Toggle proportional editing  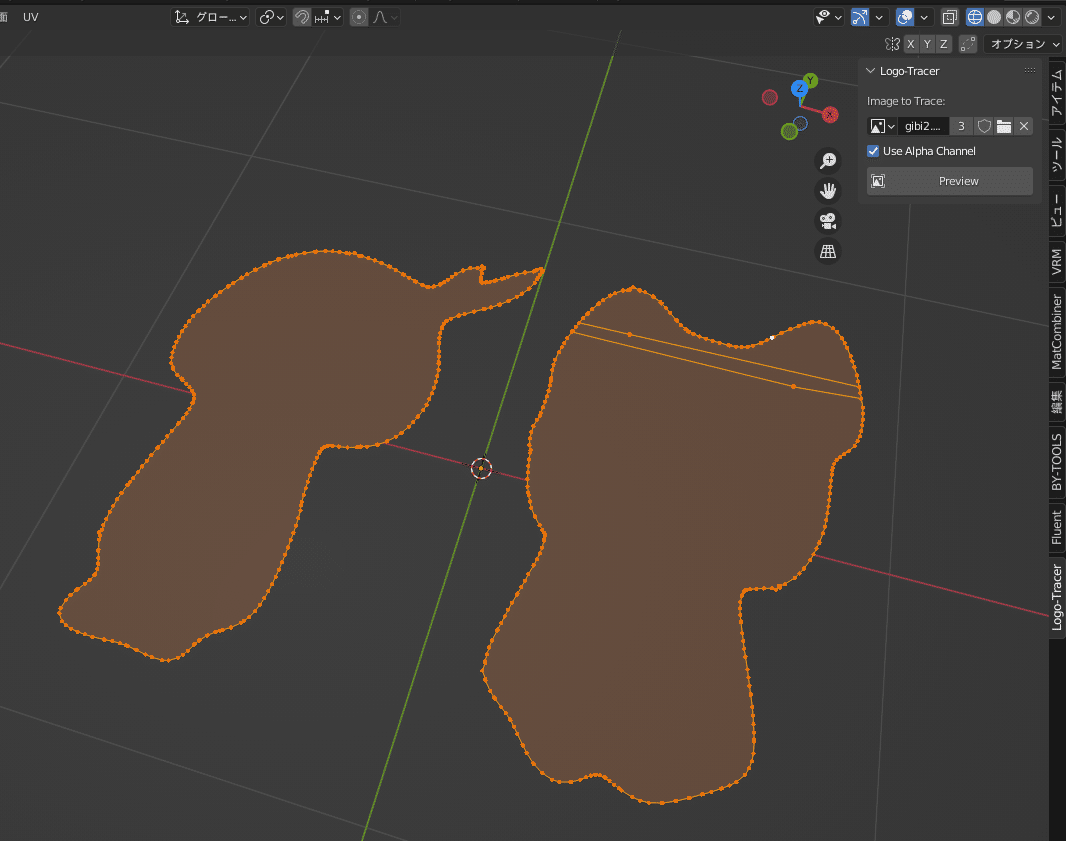(x=359, y=17)
